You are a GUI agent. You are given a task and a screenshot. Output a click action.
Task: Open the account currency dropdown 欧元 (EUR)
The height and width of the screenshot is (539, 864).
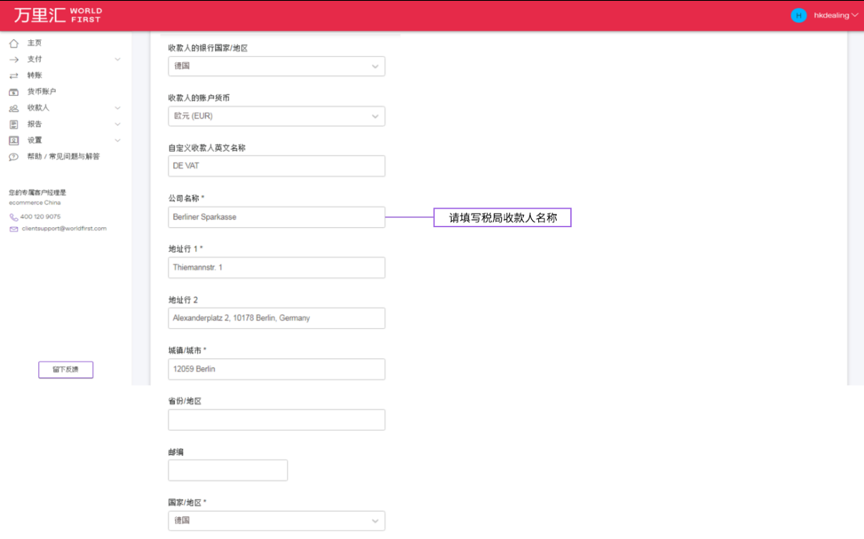tap(277, 116)
